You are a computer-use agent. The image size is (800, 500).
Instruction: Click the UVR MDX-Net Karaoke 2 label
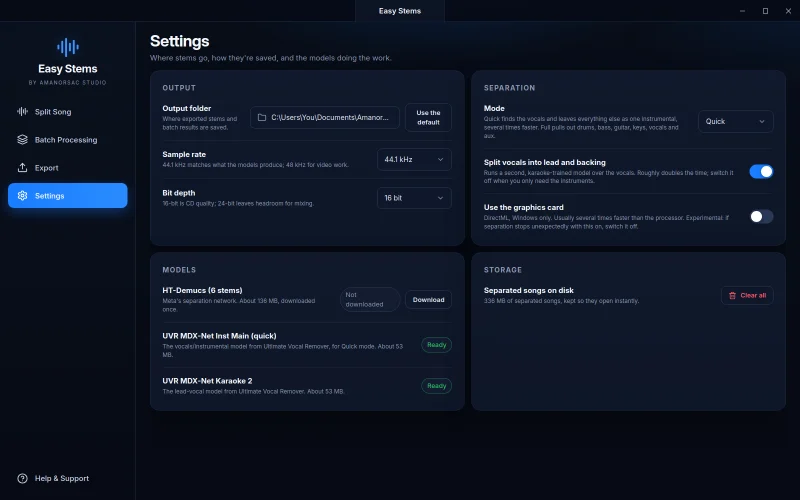click(x=207, y=381)
